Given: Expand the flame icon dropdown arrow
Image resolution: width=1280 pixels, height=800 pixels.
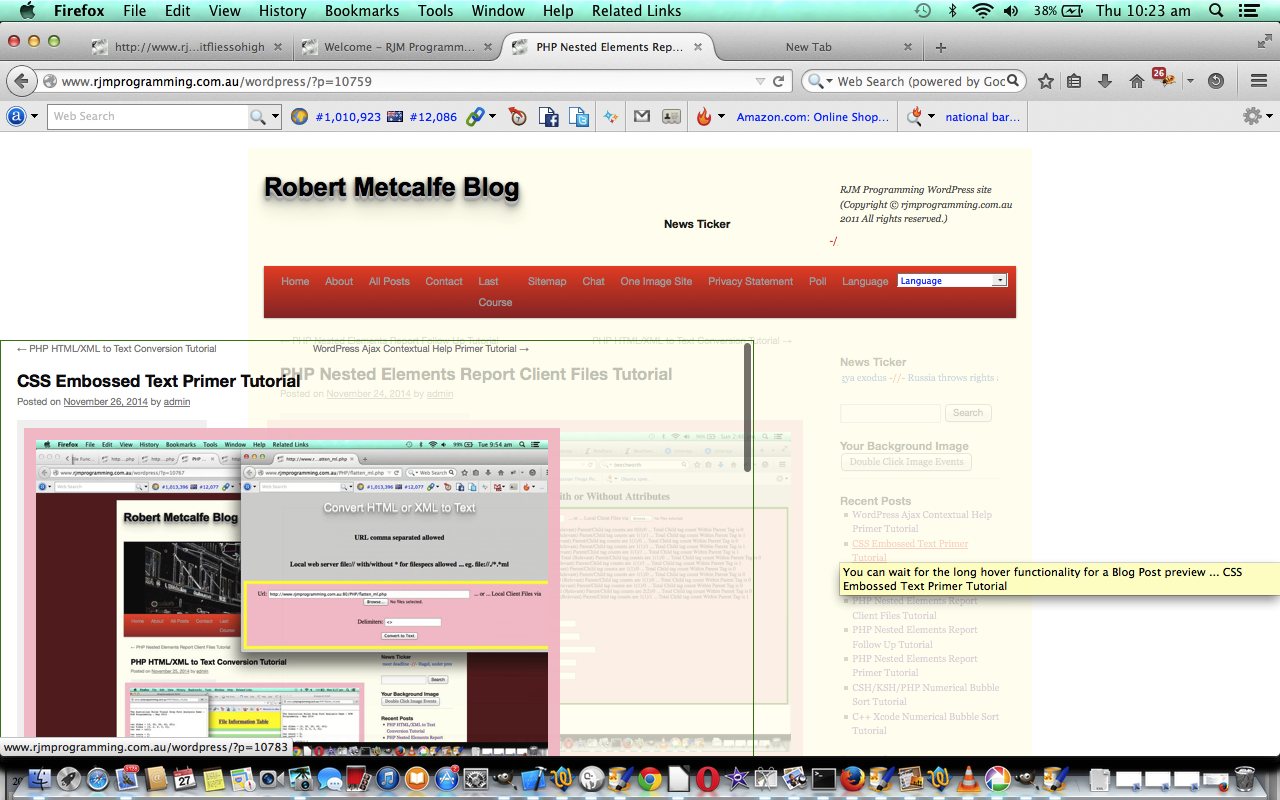Looking at the screenshot, I should click(x=722, y=117).
